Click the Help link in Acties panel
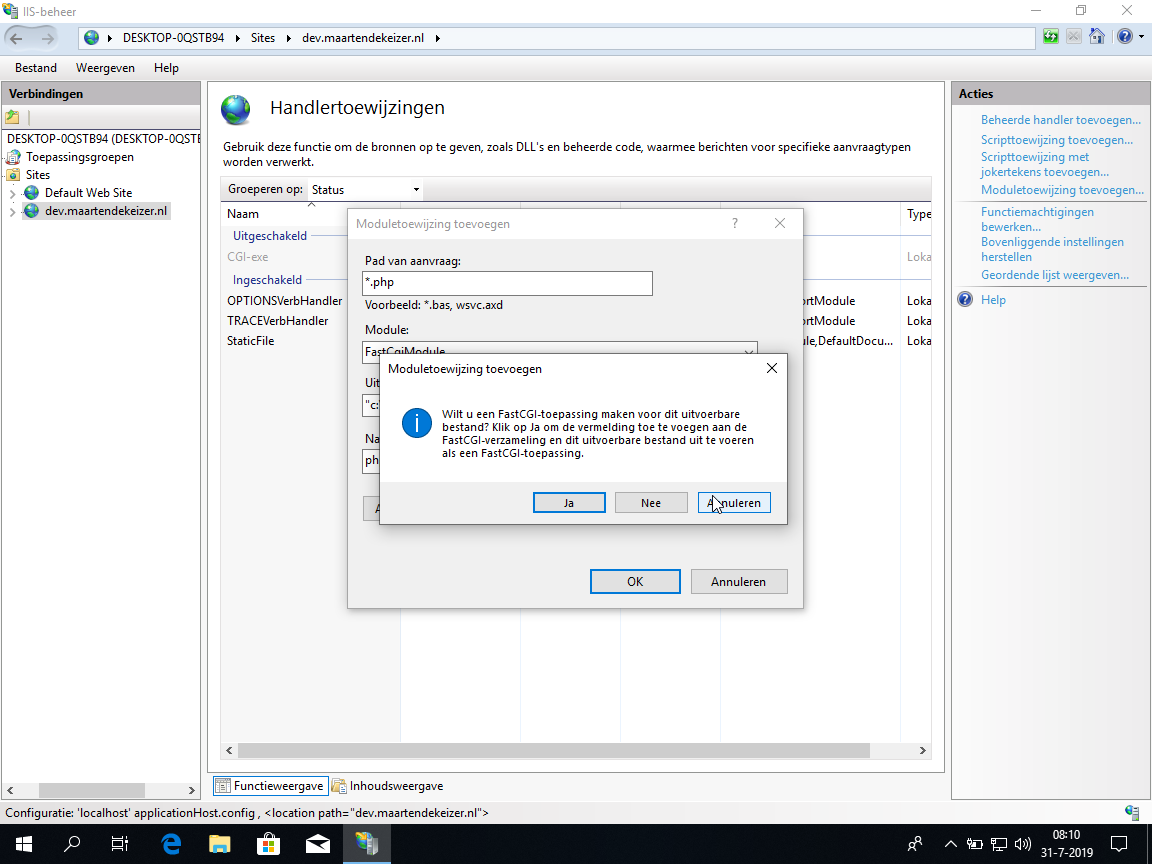The image size is (1152, 864). coord(993,300)
